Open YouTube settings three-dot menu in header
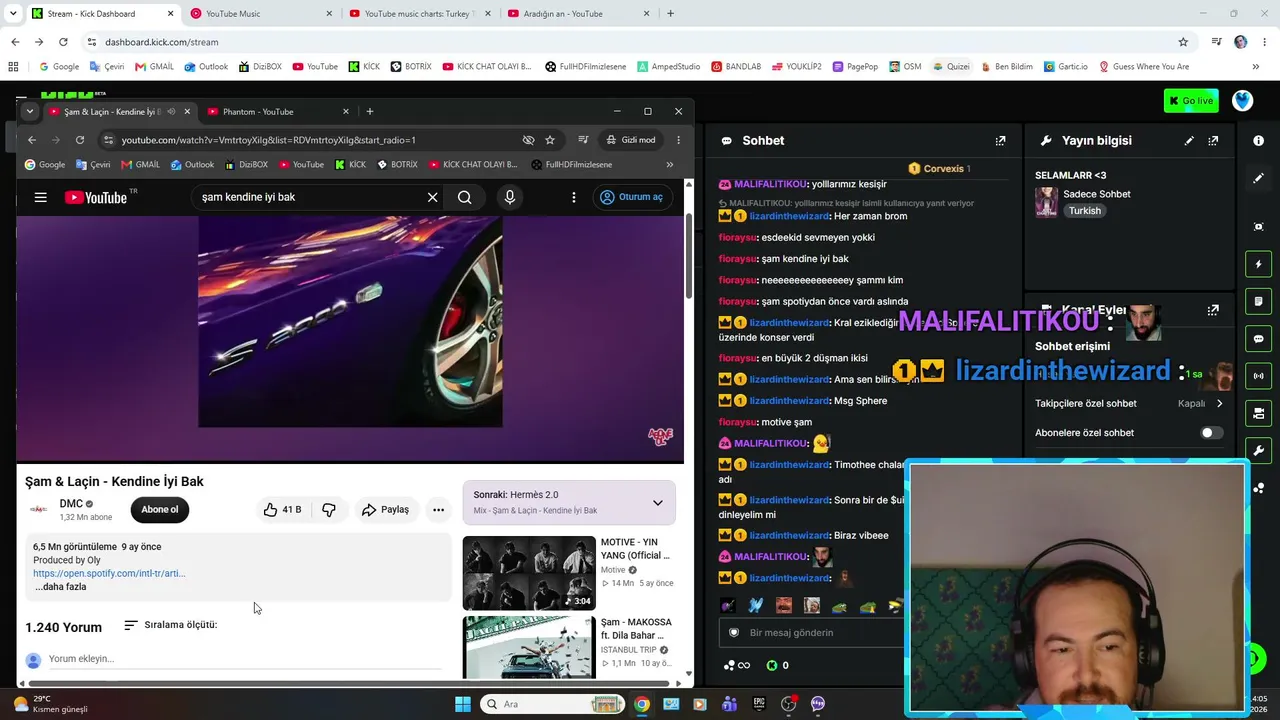Screen dimensions: 1280x720 click(574, 197)
